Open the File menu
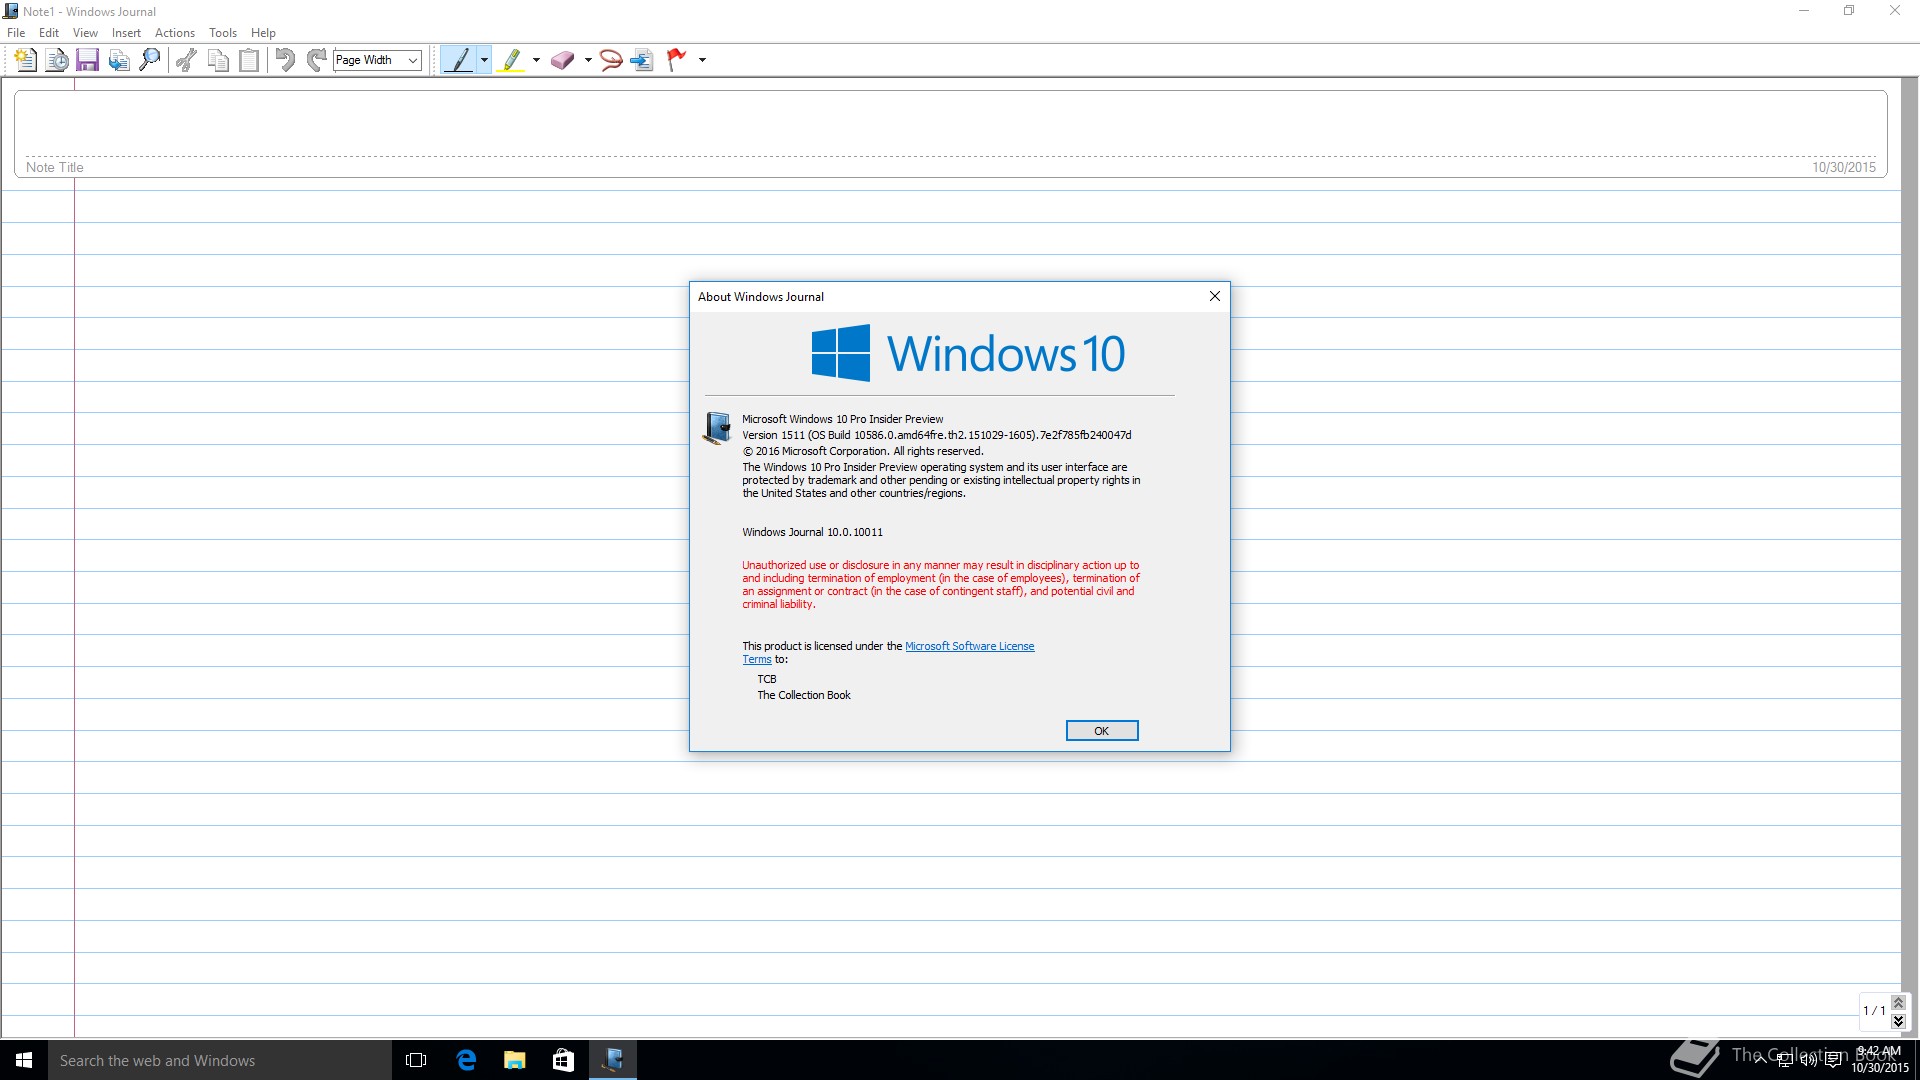Viewport: 1920px width, 1080px height. point(16,33)
